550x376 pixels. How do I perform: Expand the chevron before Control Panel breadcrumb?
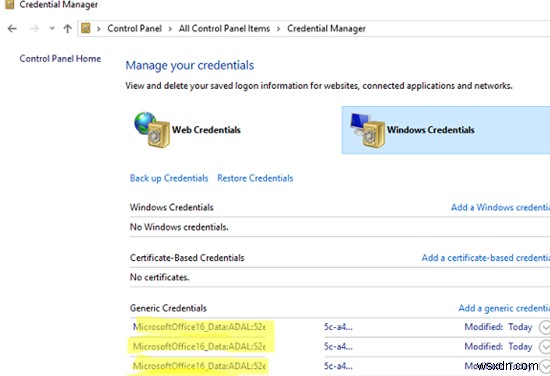(x=99, y=29)
